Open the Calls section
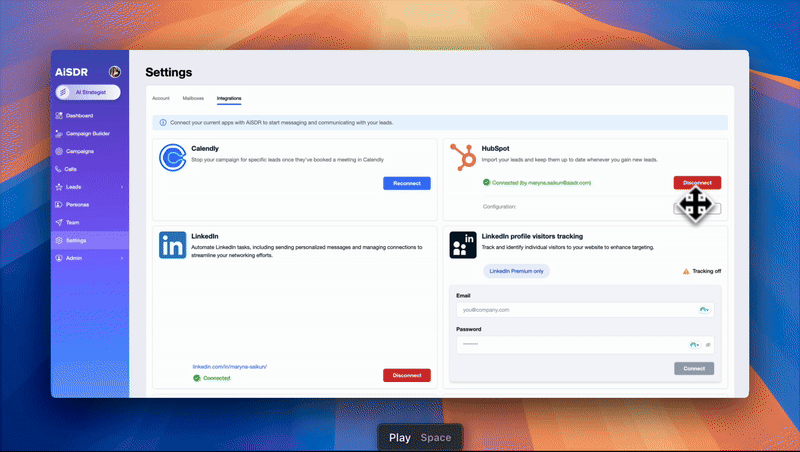 pos(71,169)
